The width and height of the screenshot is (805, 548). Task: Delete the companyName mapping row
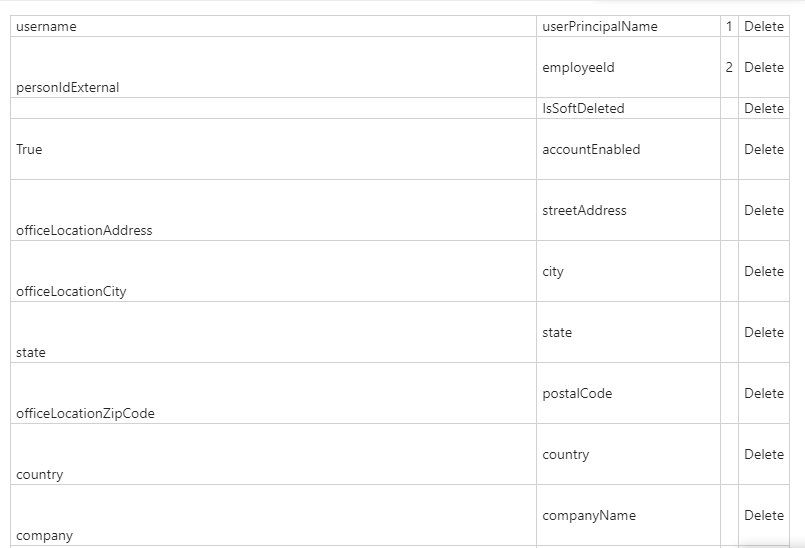coord(763,516)
